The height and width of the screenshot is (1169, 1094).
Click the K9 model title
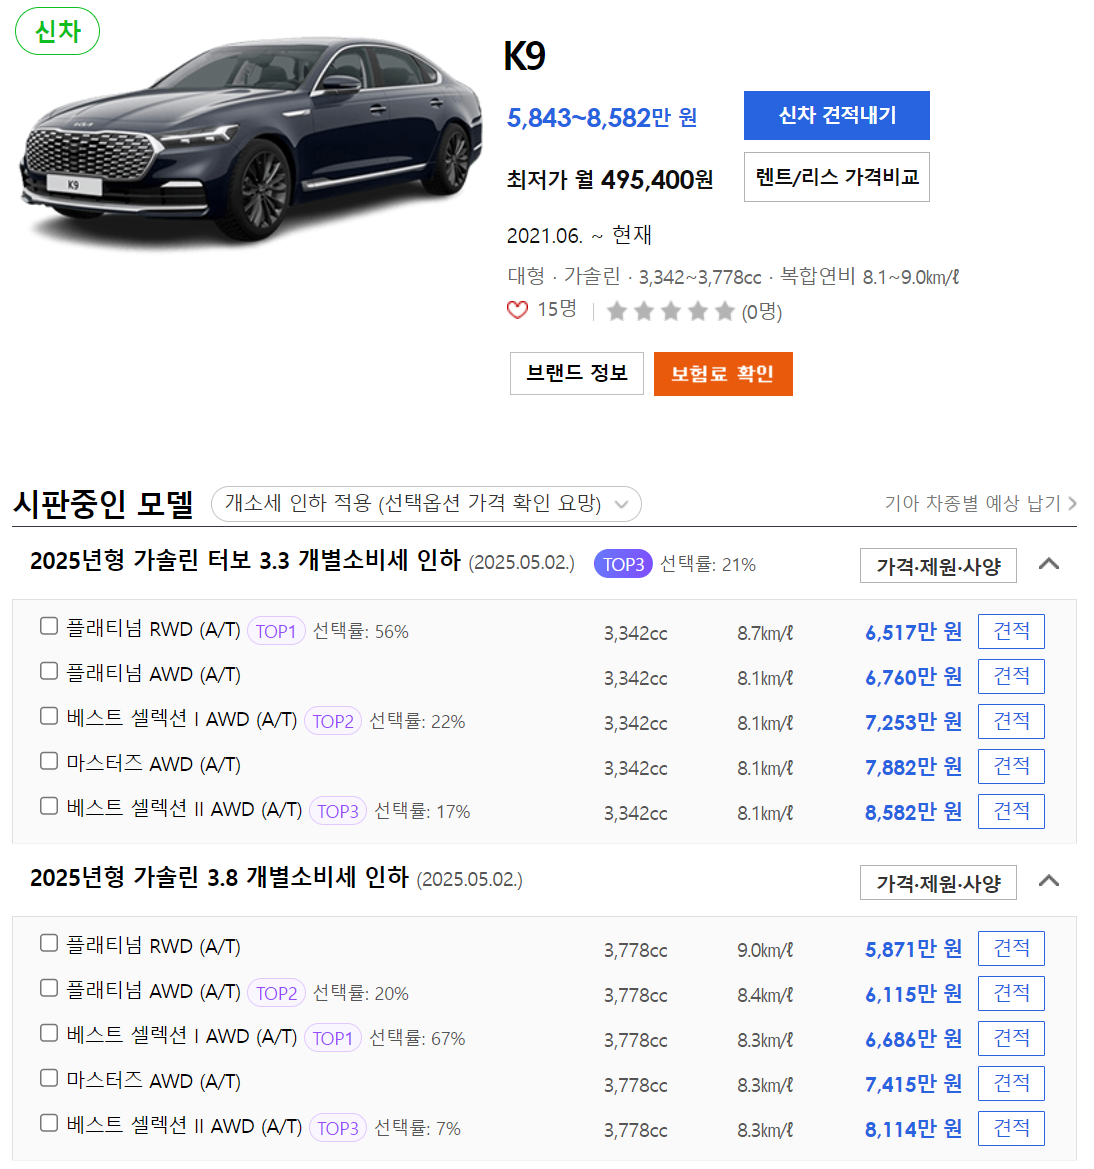pyautogui.click(x=525, y=56)
